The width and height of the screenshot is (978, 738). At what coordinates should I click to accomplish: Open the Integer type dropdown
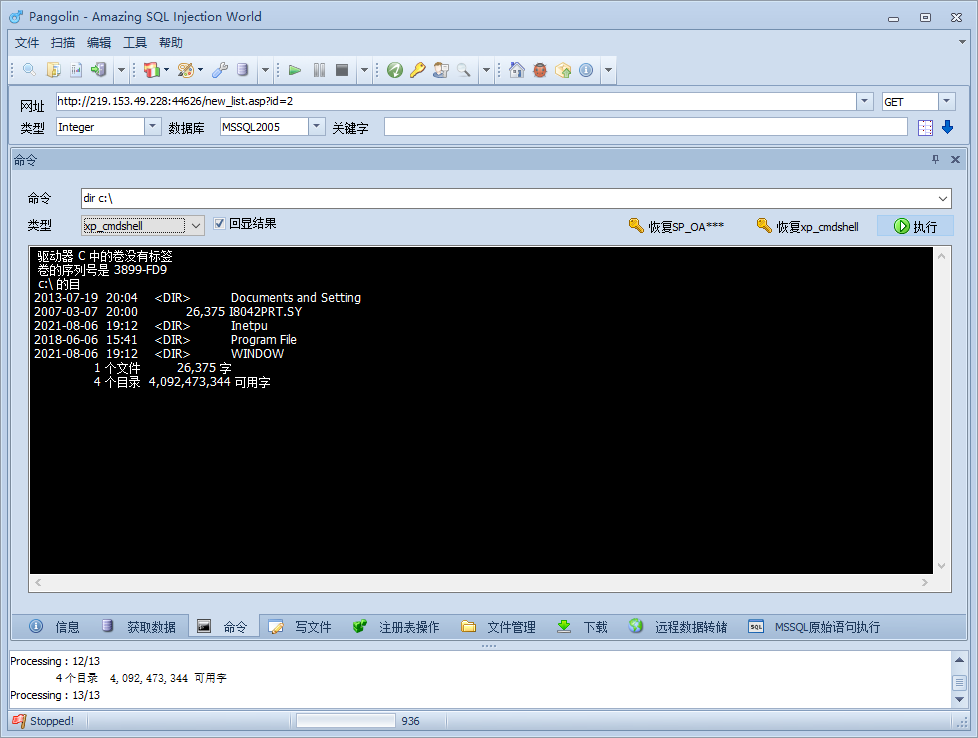coord(153,127)
